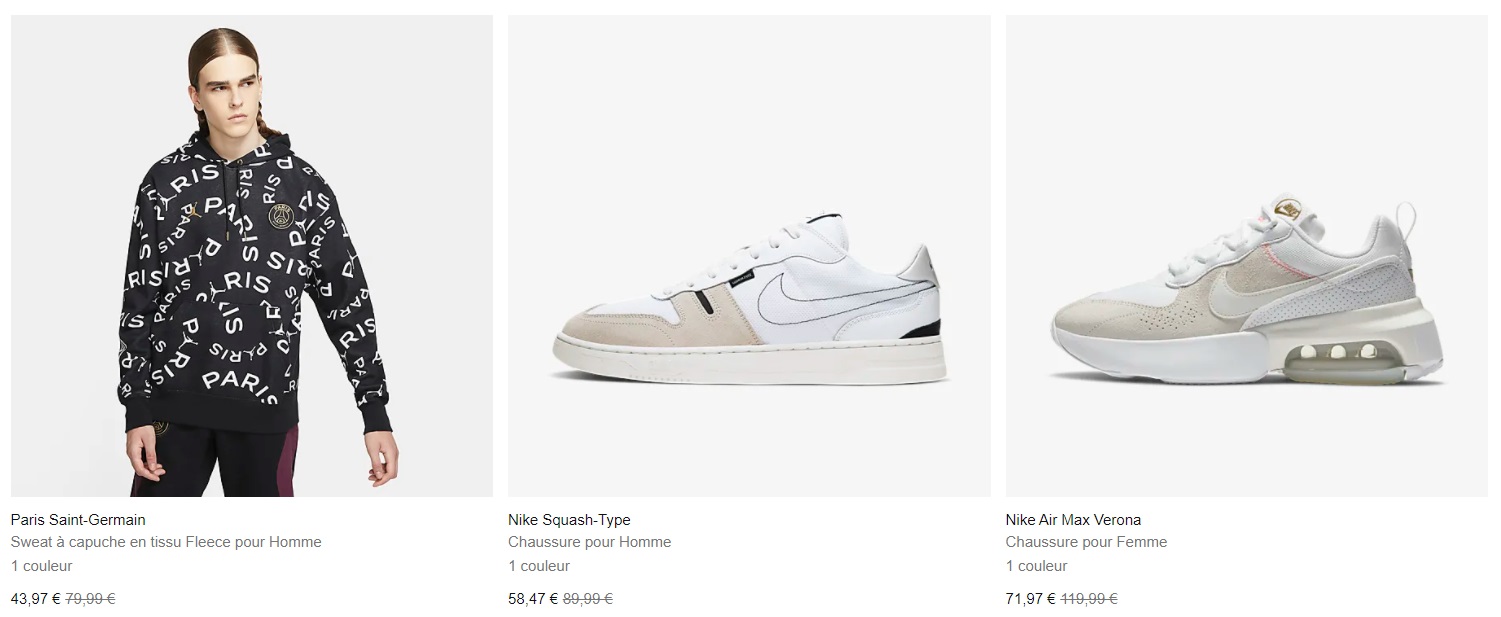Screen dimensions: 1501x617
Task: Click the crossed-out 119,99 € original price
Action: tap(1089, 599)
